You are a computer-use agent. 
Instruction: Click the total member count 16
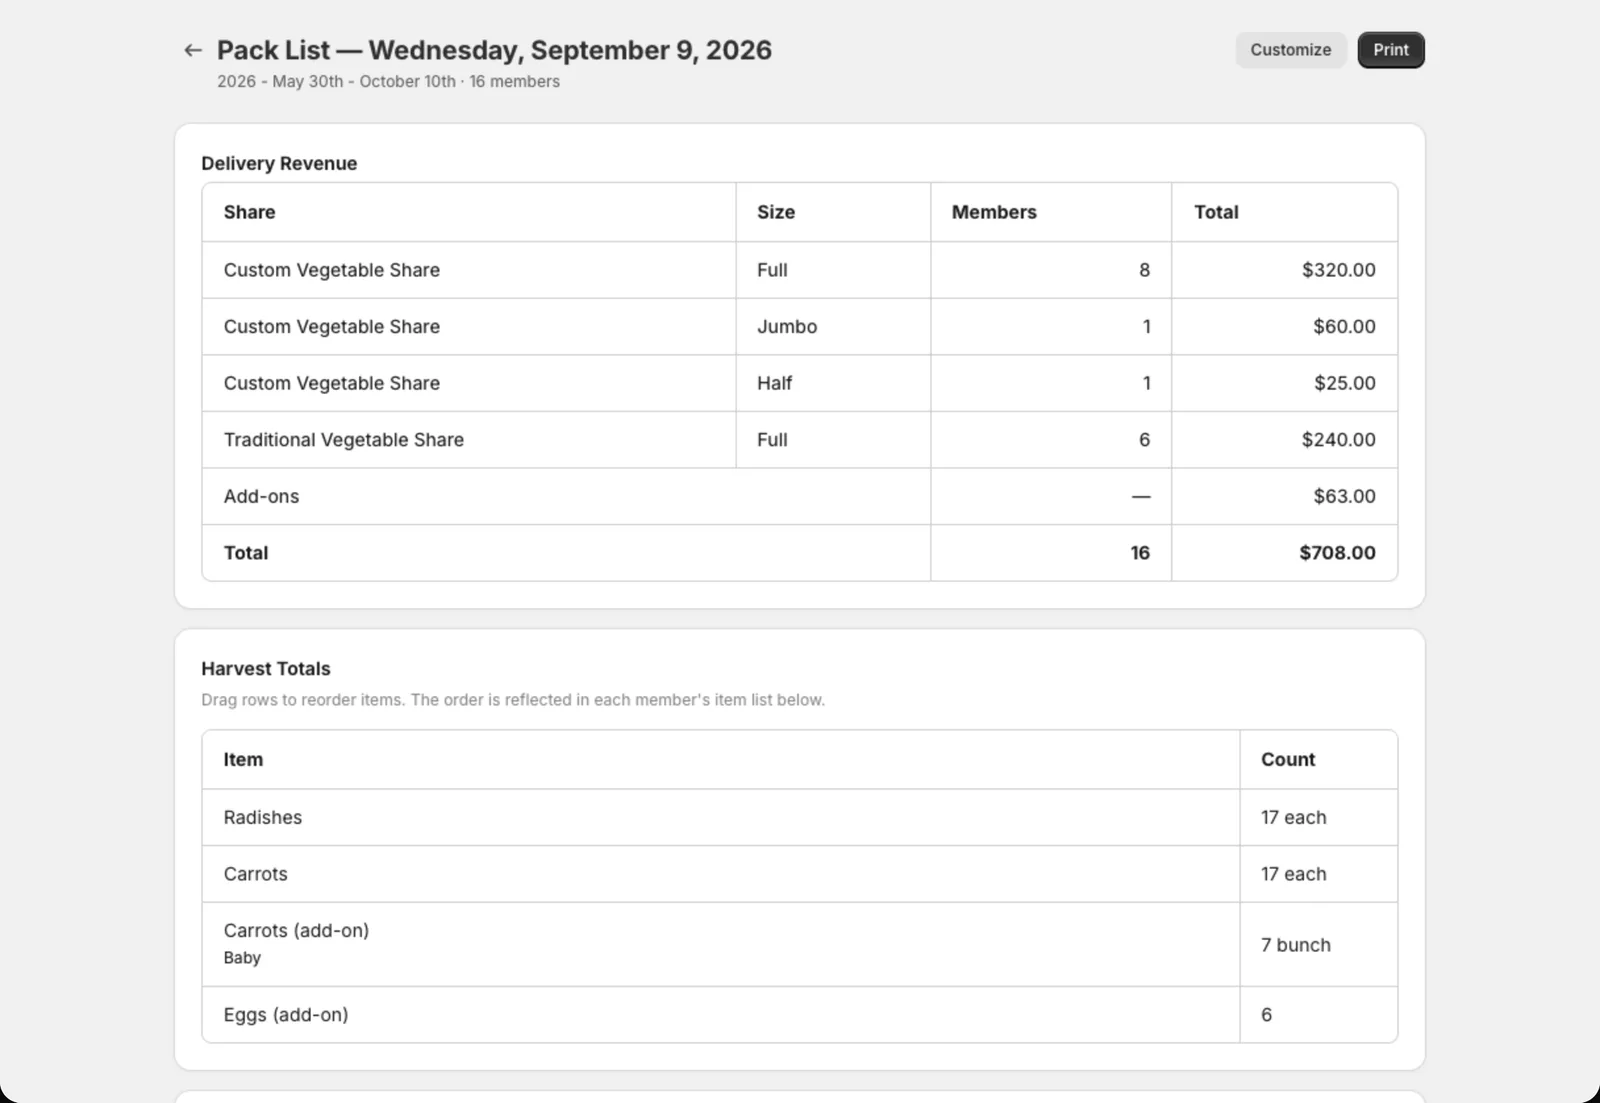pos(1140,553)
